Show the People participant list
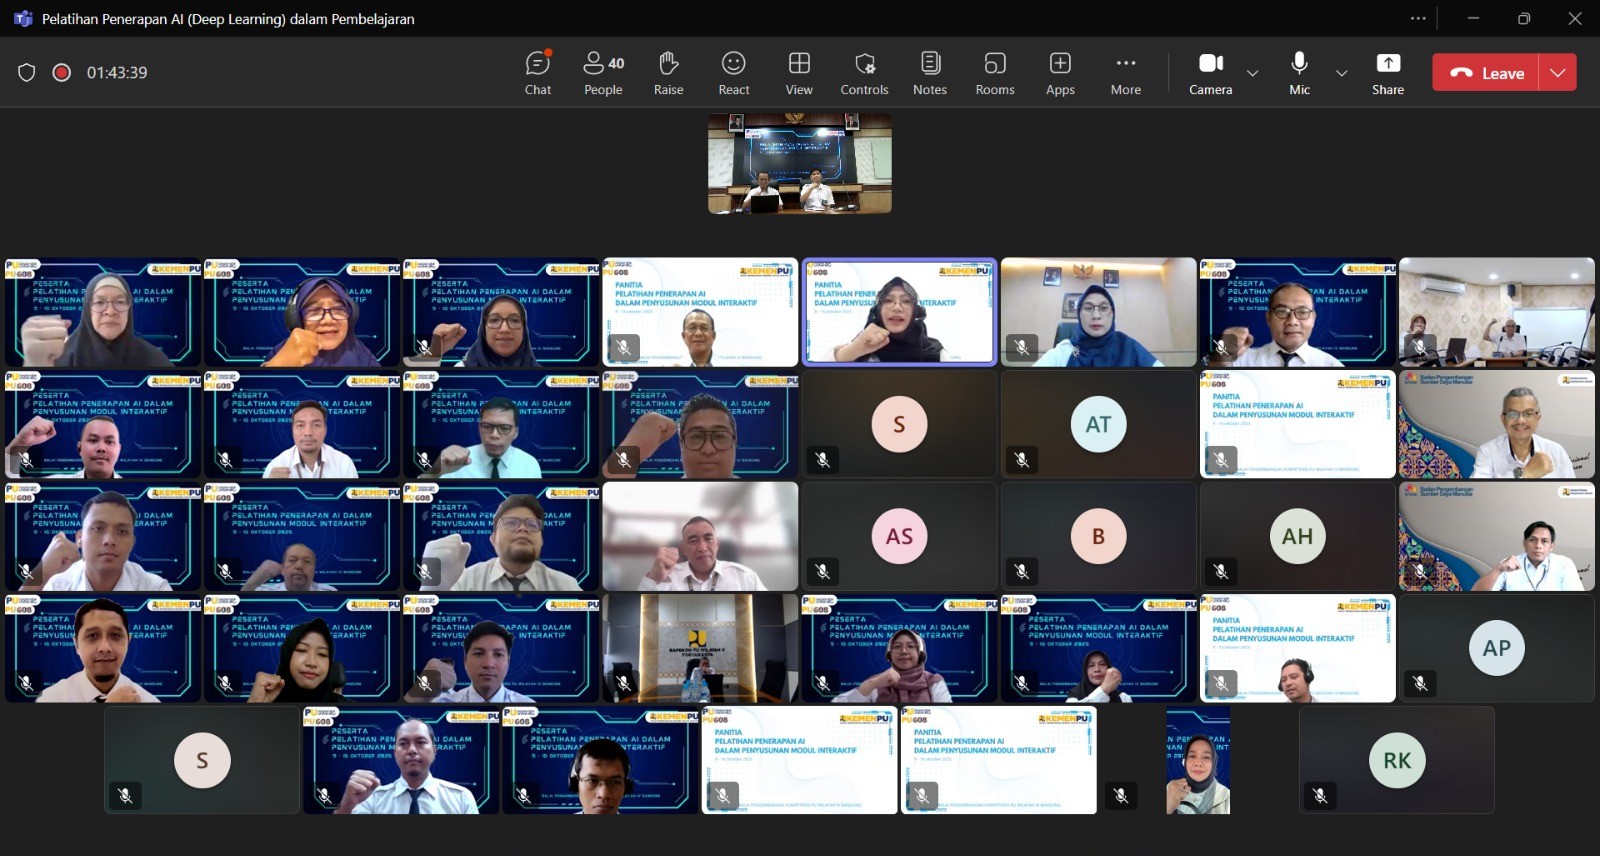 click(x=603, y=73)
